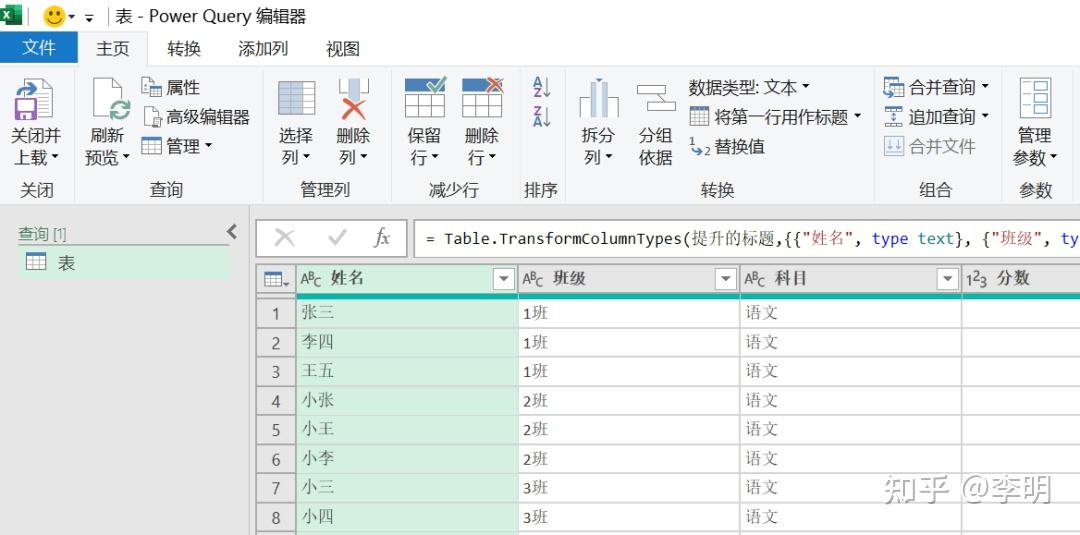
Task: Expand the 删除列 dropdown arrow
Action: 363,158
